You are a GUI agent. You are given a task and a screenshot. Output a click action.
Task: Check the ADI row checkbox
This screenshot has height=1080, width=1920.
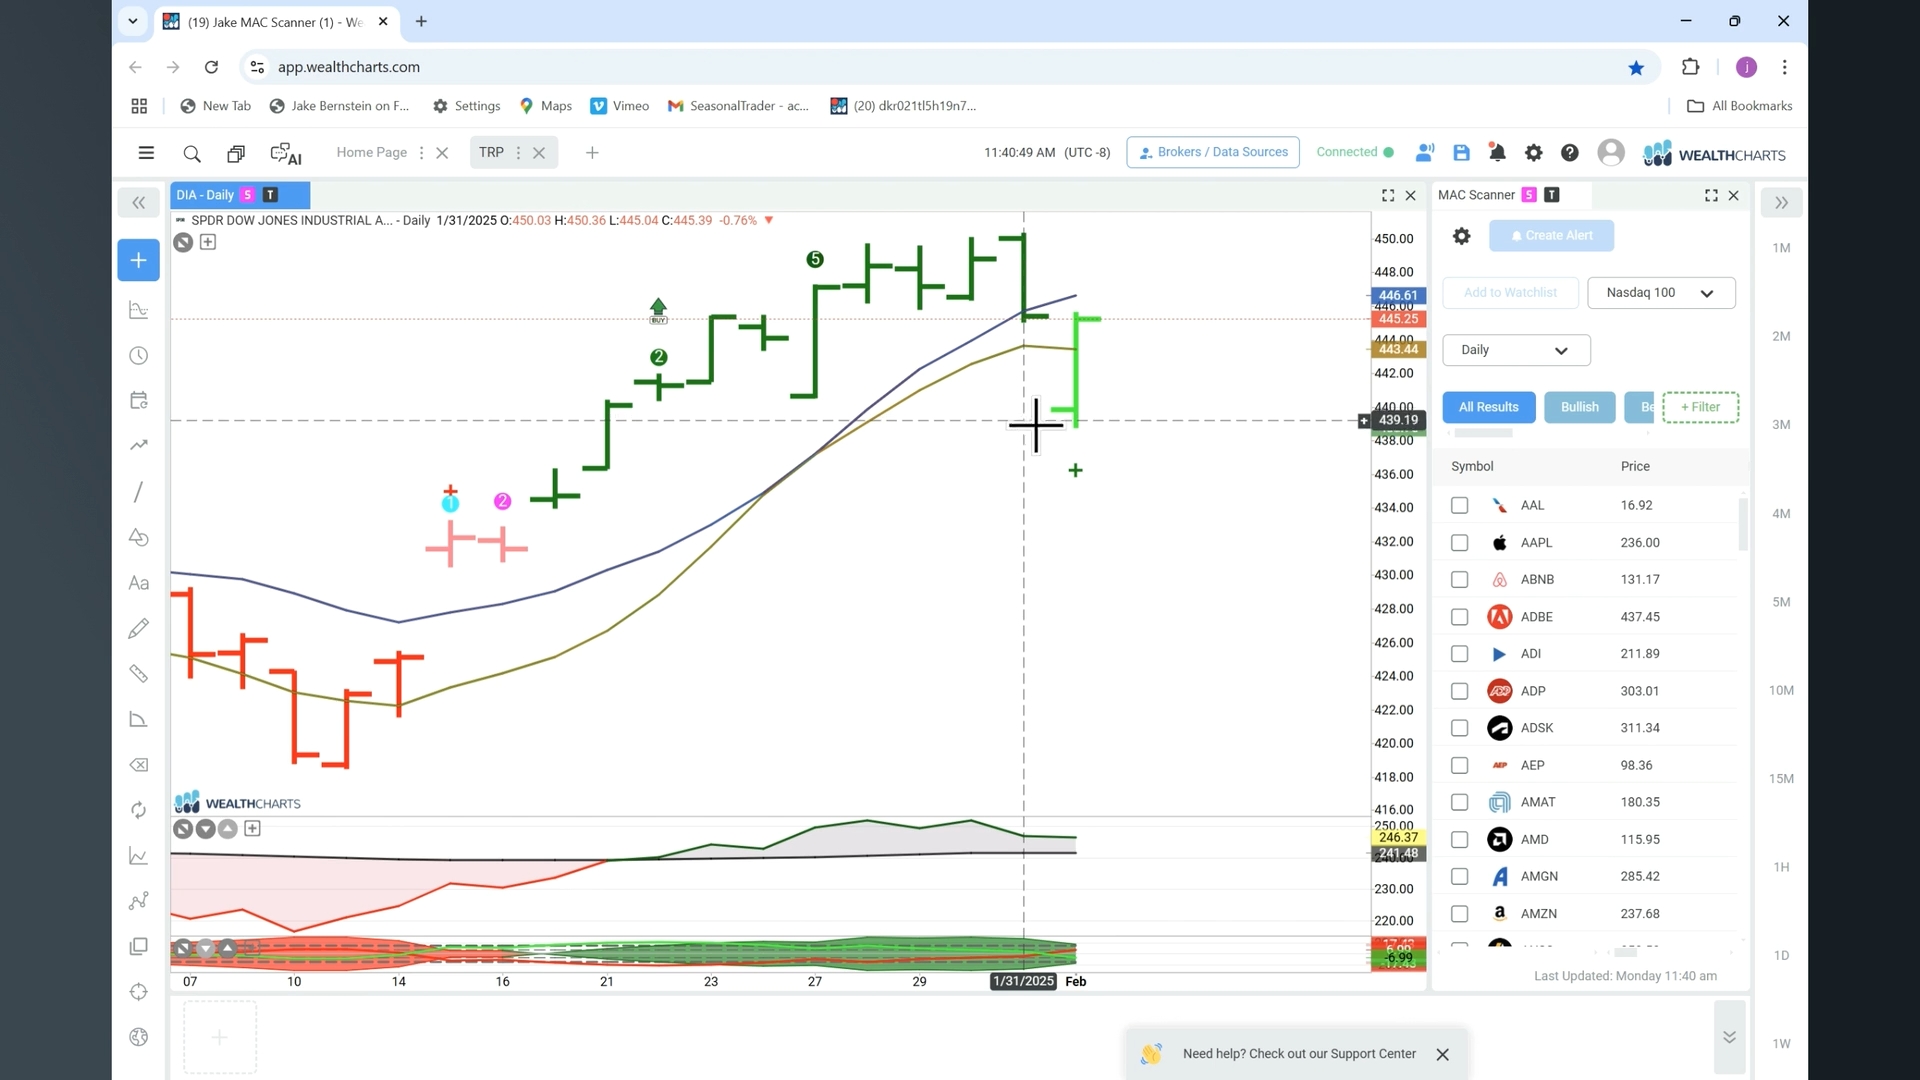[x=1460, y=654]
